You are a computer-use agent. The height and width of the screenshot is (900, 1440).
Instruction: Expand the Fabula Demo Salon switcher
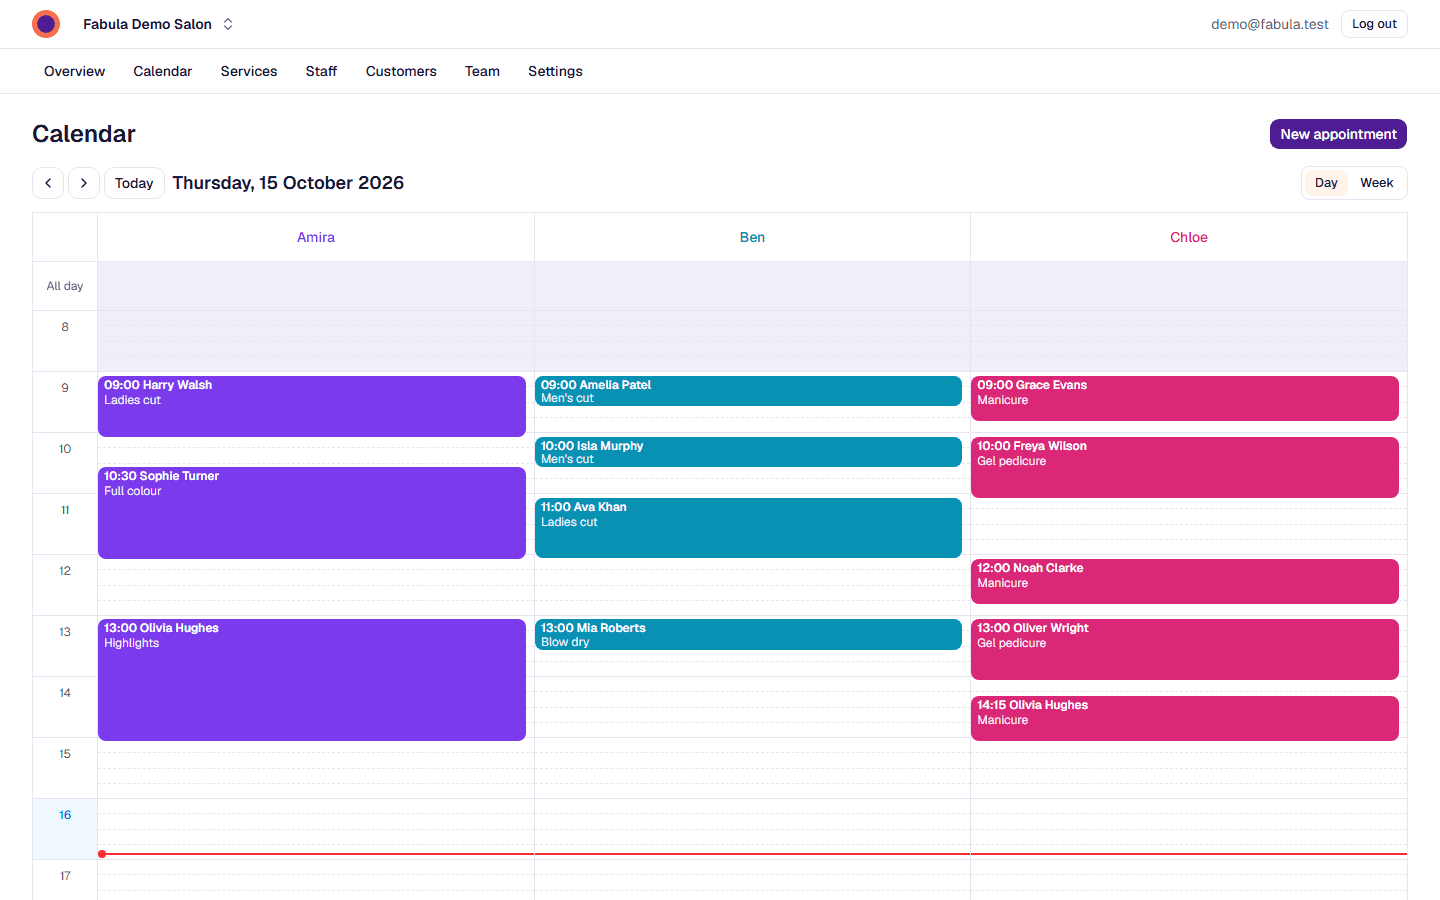158,24
